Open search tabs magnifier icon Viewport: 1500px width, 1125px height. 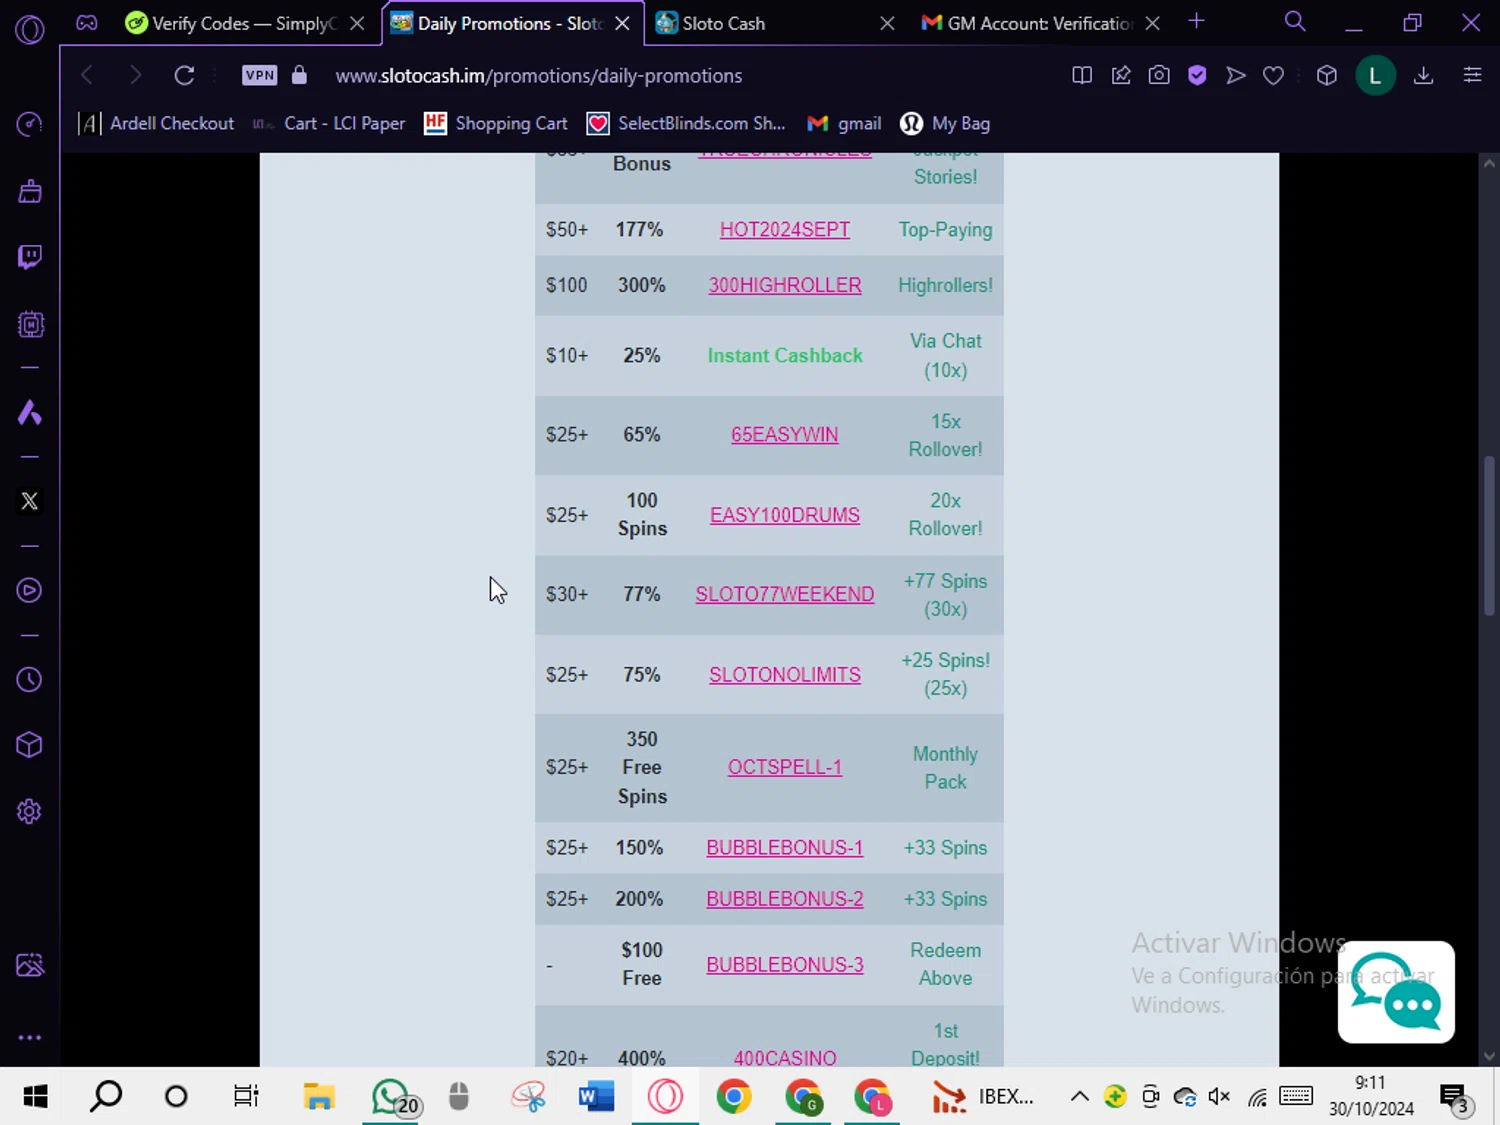click(x=1295, y=21)
